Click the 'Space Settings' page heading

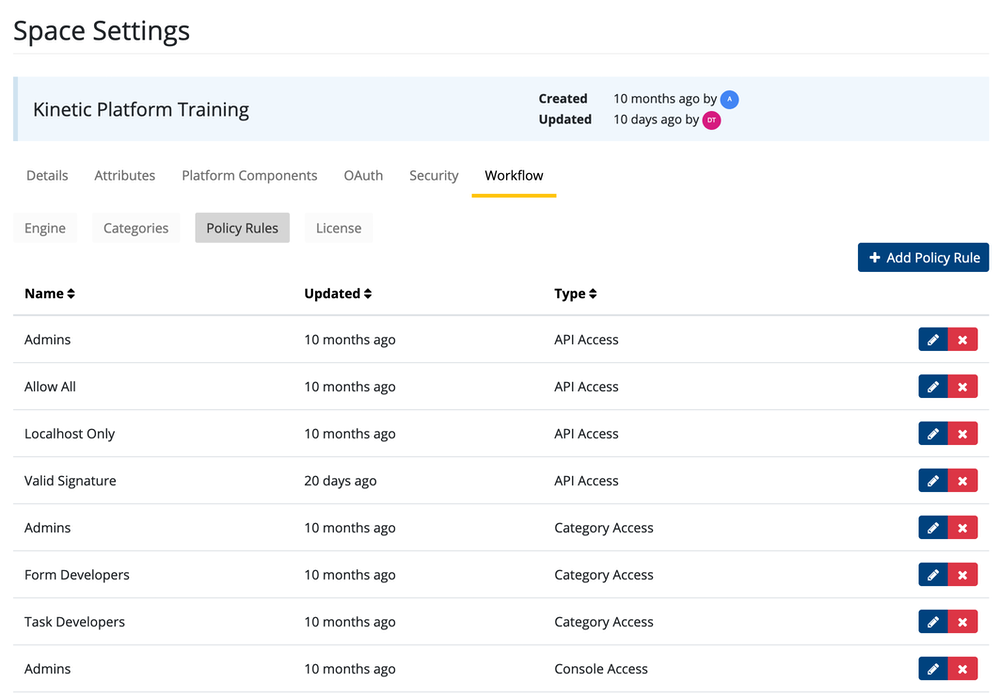click(101, 31)
